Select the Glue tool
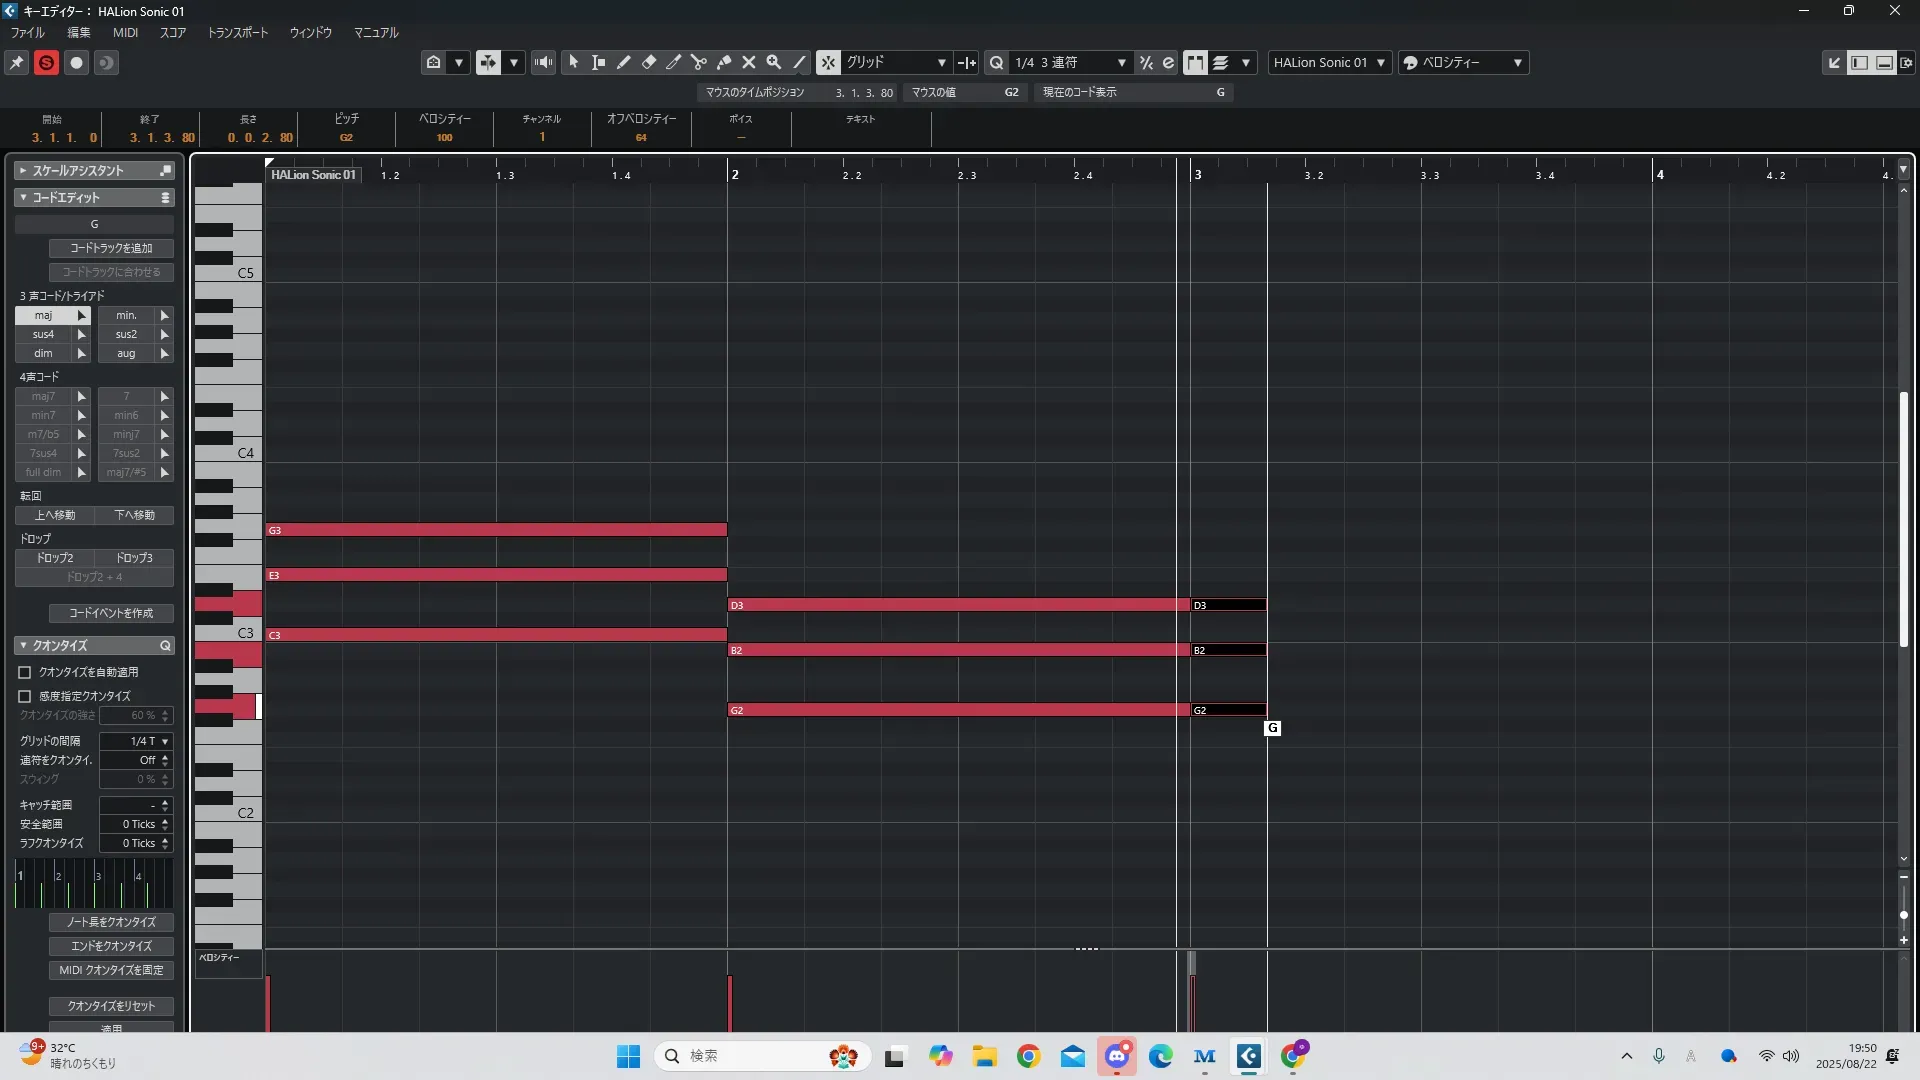1920x1080 pixels. tap(724, 62)
